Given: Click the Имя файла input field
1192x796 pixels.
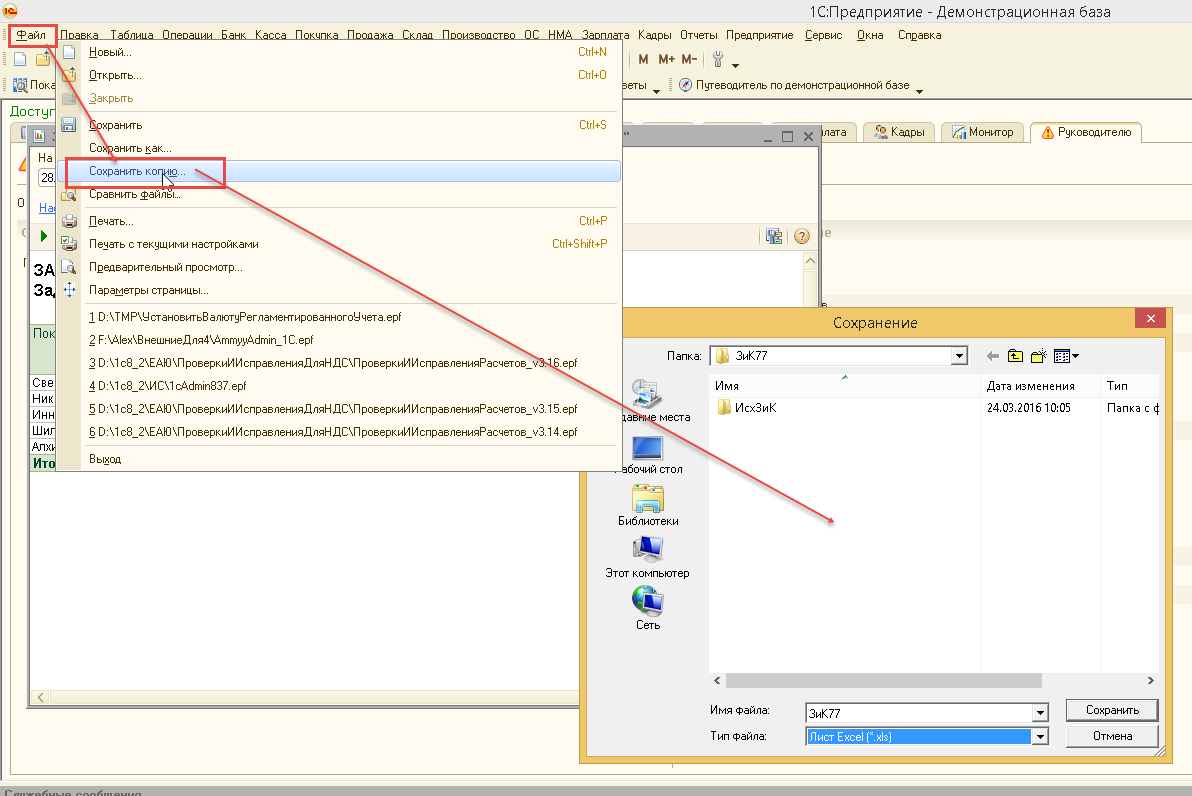Looking at the screenshot, I should tap(918, 713).
